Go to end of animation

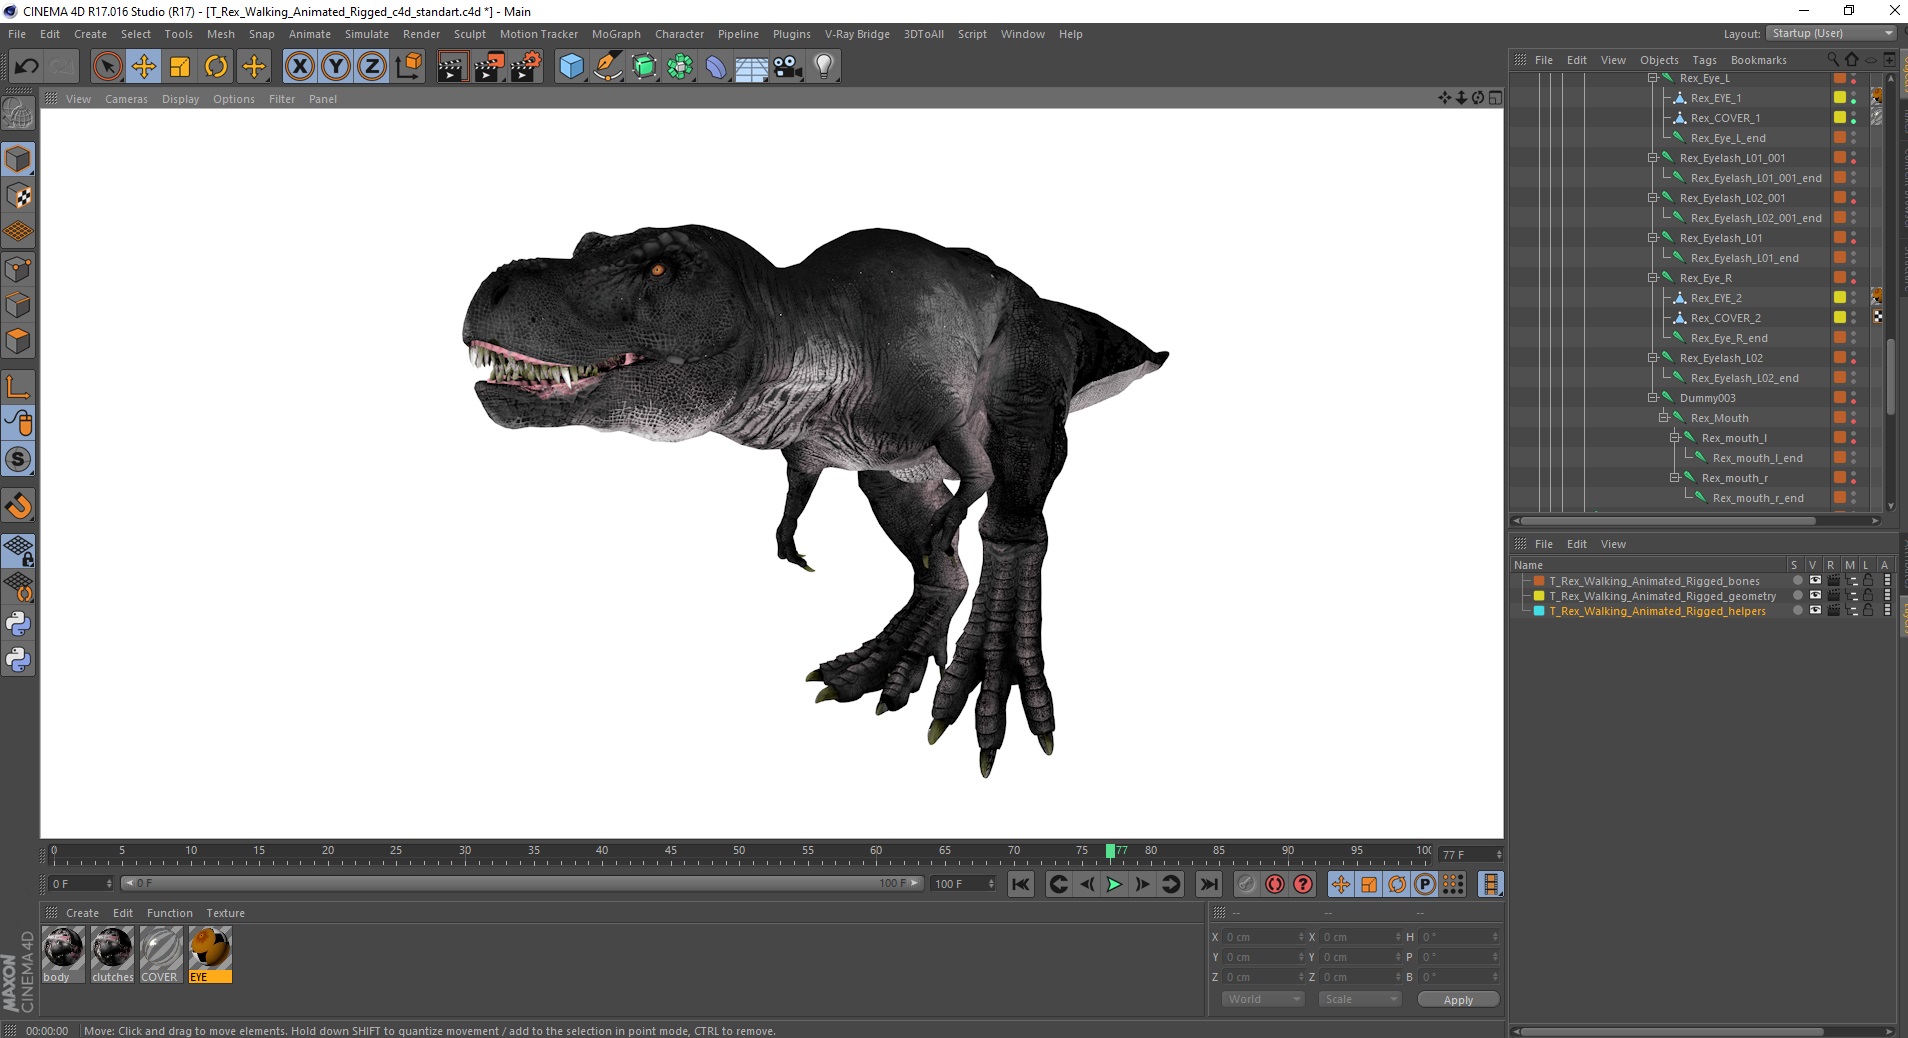[x=1209, y=884]
